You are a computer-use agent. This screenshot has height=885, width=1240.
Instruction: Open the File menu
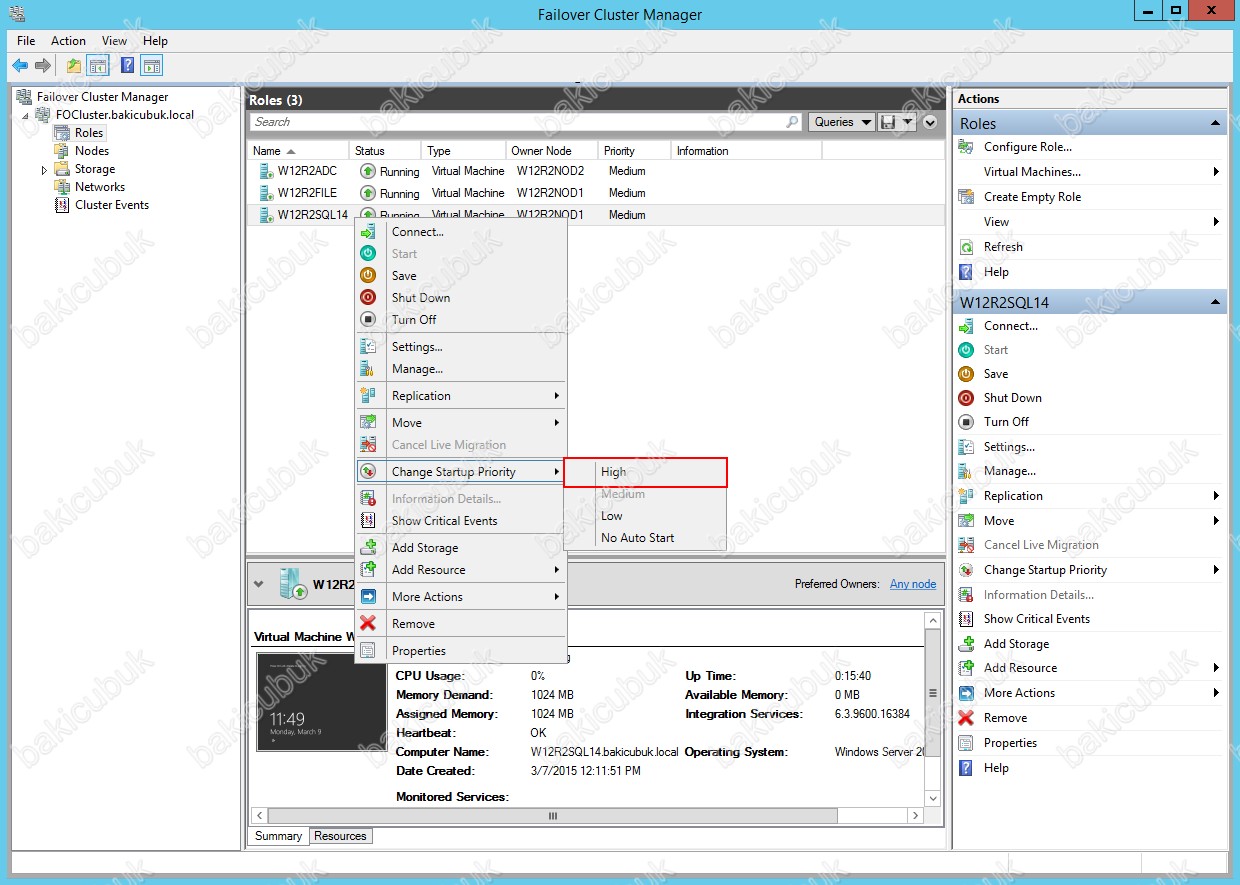coord(26,41)
